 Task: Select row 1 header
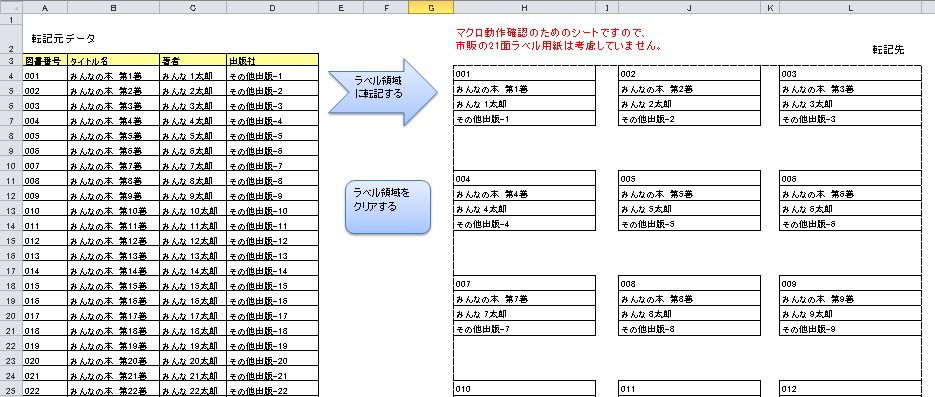[x=11, y=19]
